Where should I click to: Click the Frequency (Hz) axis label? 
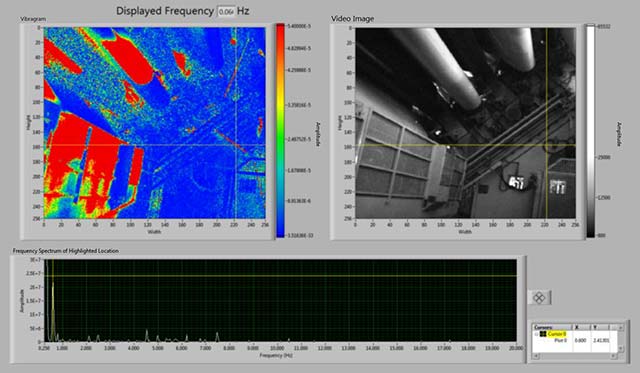(276, 355)
